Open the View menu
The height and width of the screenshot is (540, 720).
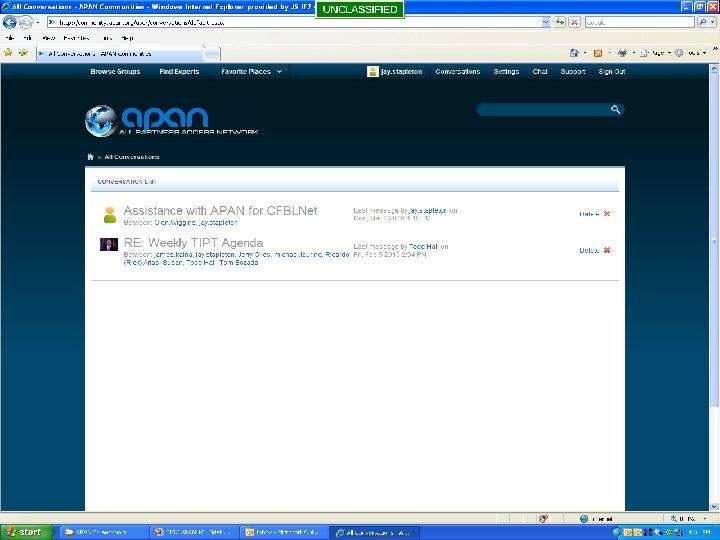48,38
